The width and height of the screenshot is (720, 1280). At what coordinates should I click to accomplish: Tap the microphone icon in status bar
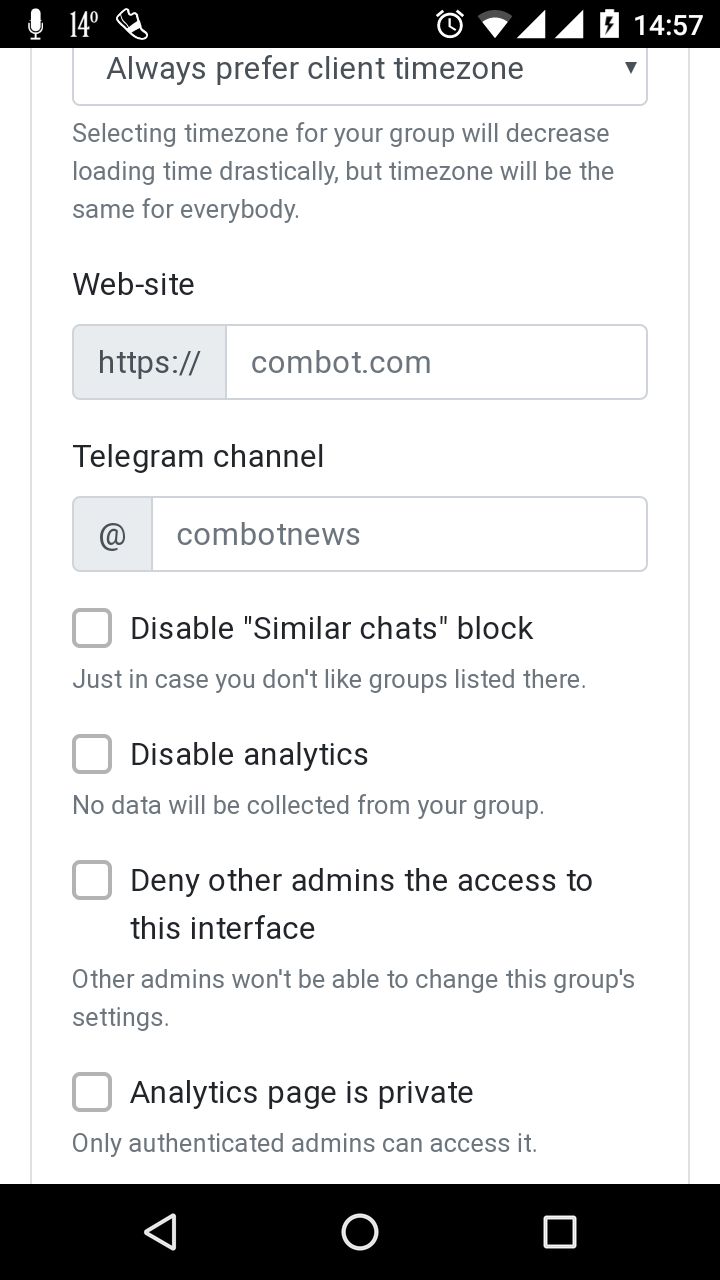coord(36,24)
